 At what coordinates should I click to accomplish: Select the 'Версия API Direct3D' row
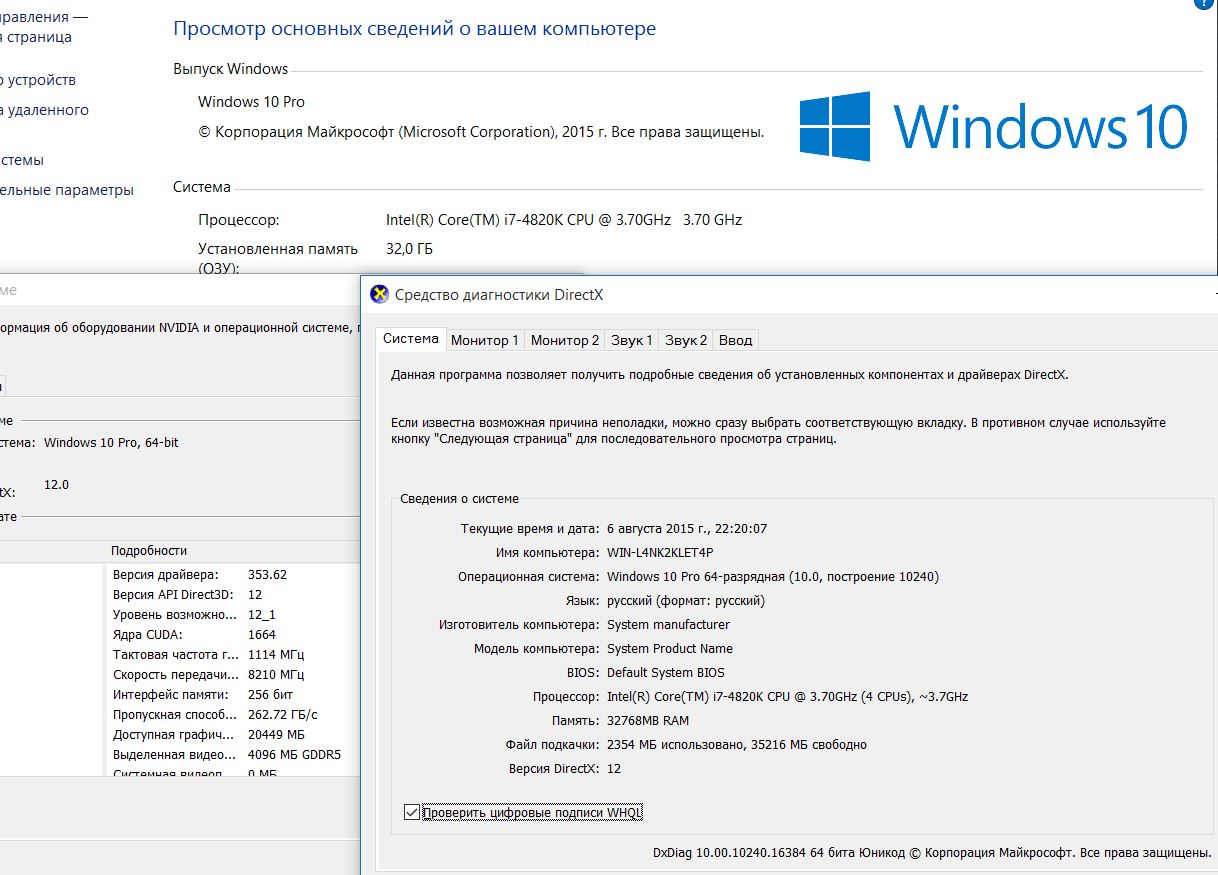click(230, 594)
